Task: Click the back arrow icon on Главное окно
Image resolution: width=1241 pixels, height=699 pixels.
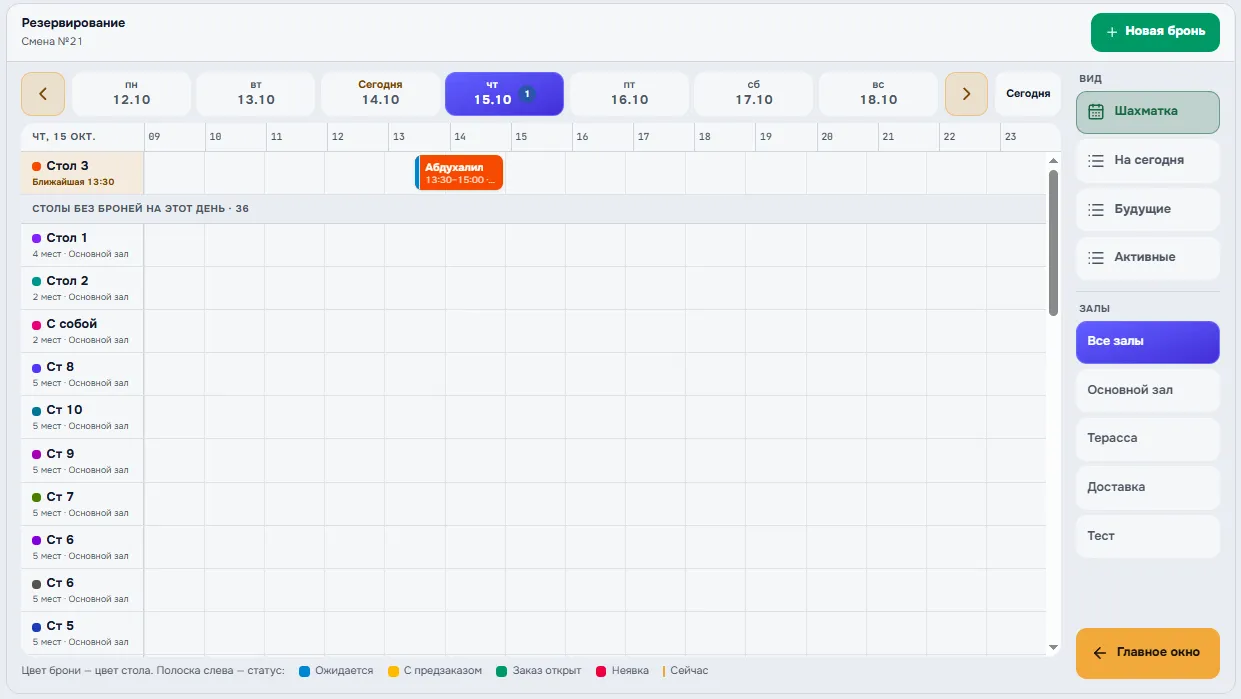Action: coord(1100,653)
